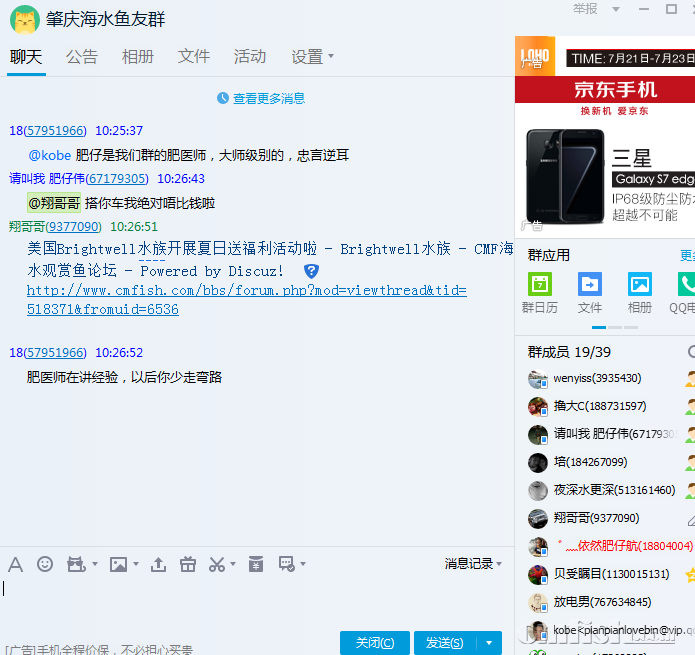This screenshot has height=655, width=695.
Task: Click wenyiss member avatar
Action: point(538,379)
